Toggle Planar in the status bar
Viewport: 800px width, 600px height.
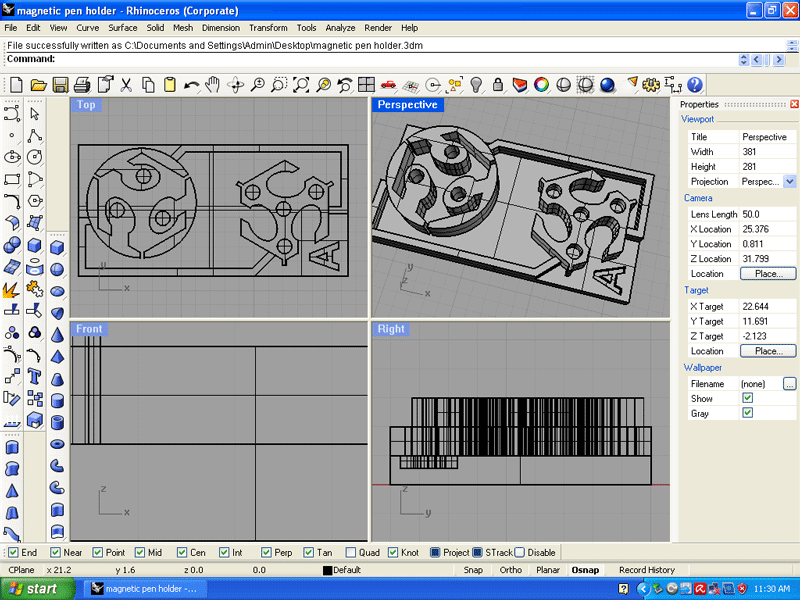click(x=548, y=570)
